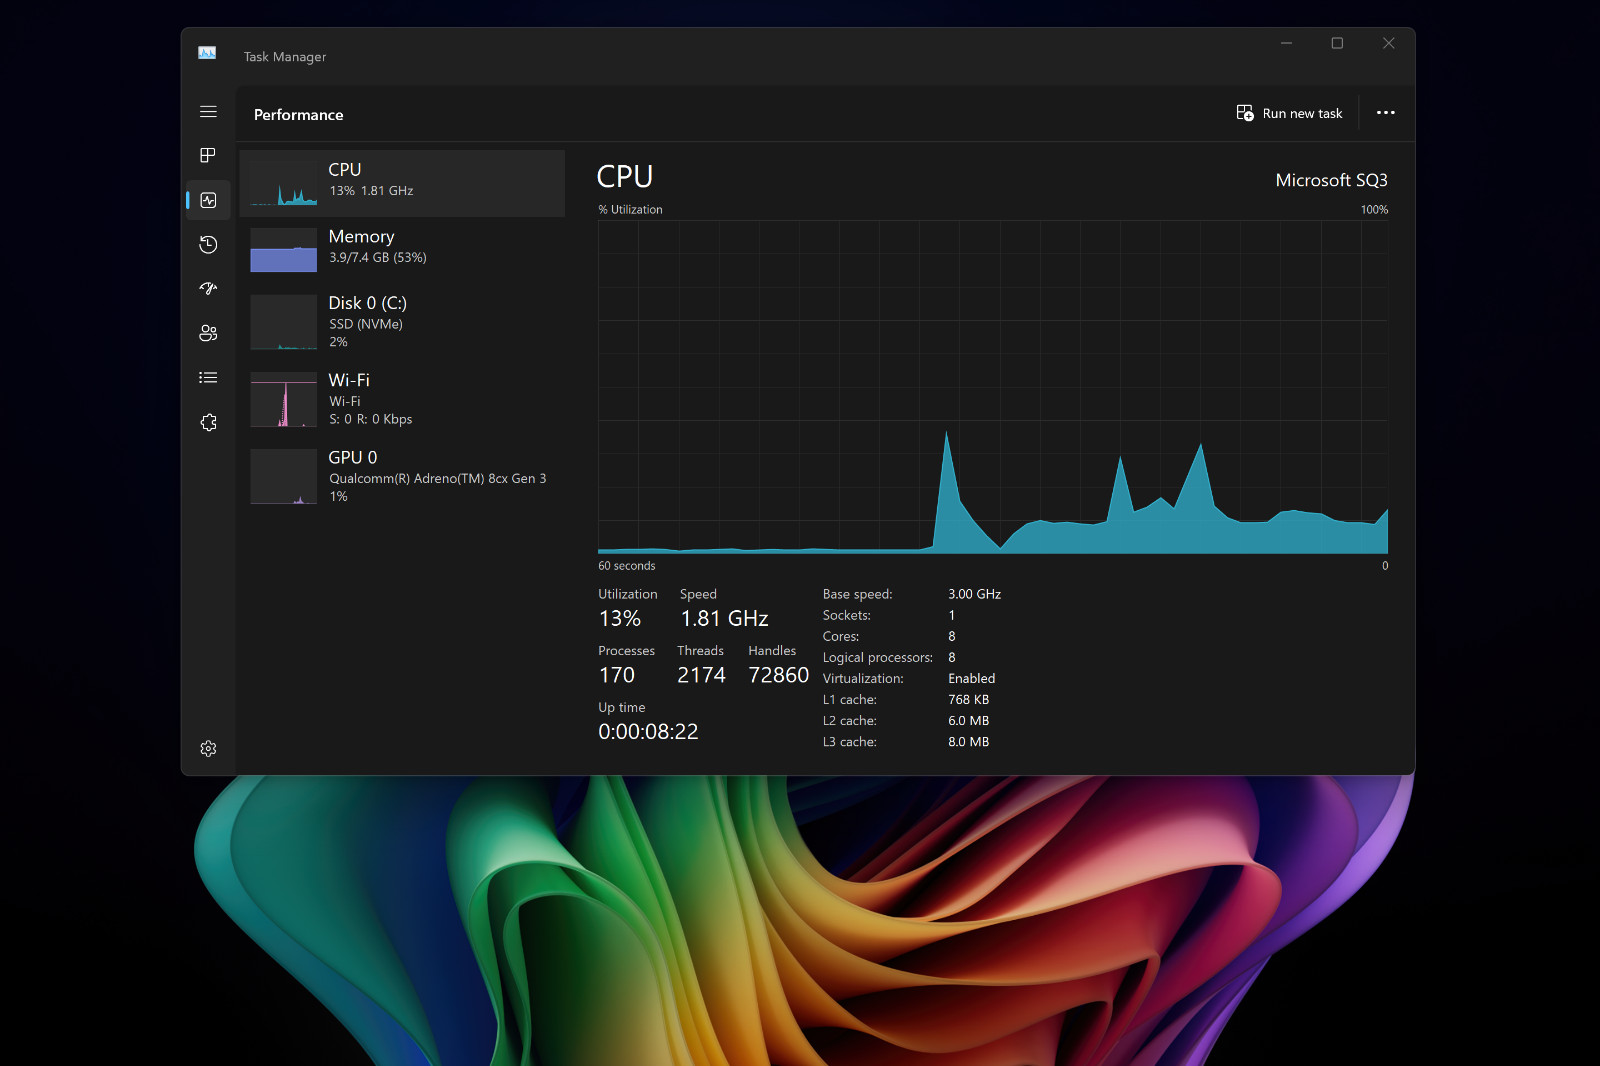The height and width of the screenshot is (1066, 1600).
Task: Open the three-dot more options menu
Action: [1385, 113]
